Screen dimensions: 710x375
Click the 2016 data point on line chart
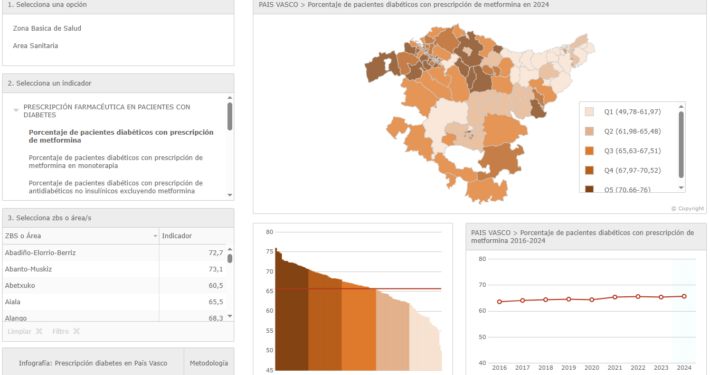pyautogui.click(x=499, y=302)
